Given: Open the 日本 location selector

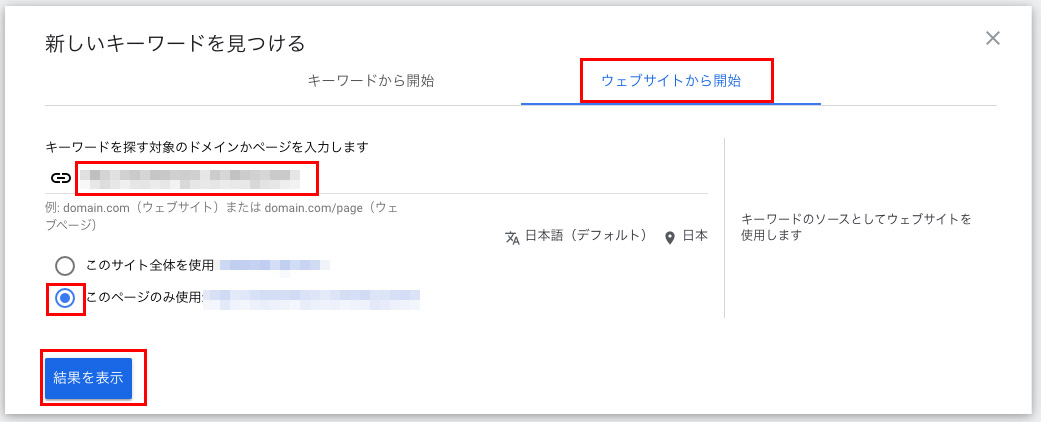Looking at the screenshot, I should tap(695, 236).
